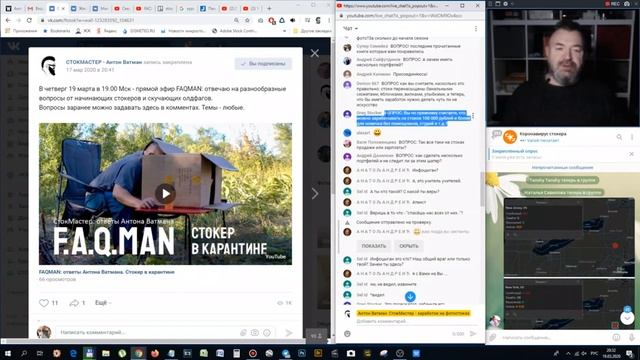This screenshot has width=640, height=360.
Task: Open the 'Приложения' bookmarks bar shortcut
Action: [20, 31]
